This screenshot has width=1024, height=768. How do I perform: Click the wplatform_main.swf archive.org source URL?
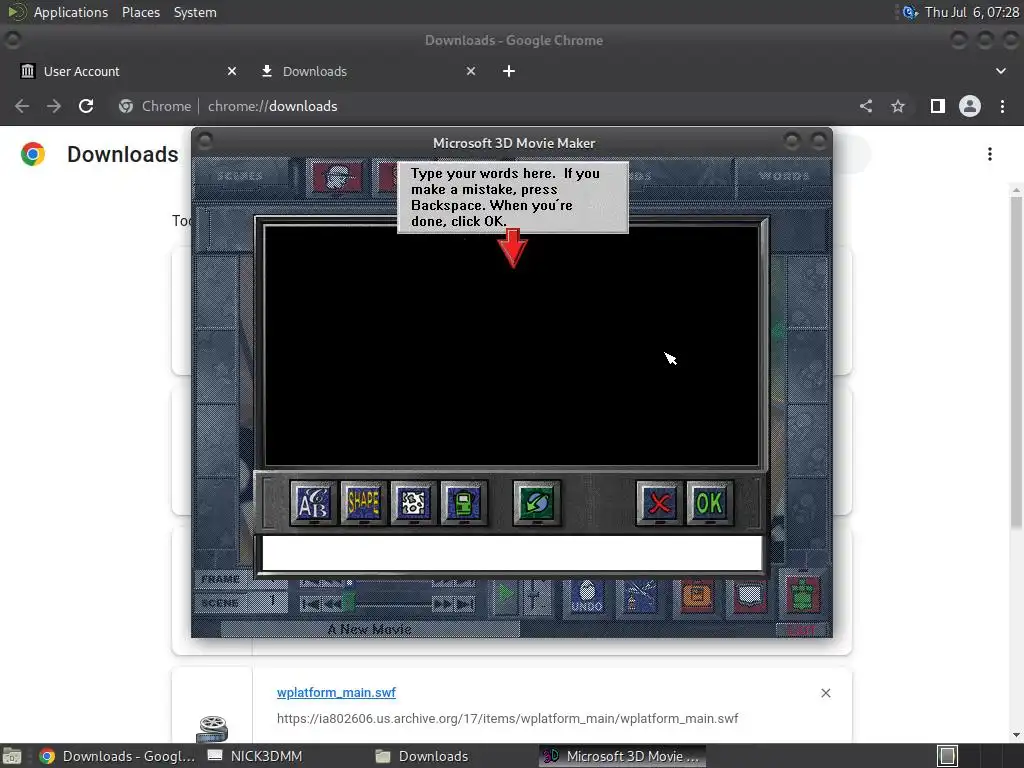(x=507, y=718)
